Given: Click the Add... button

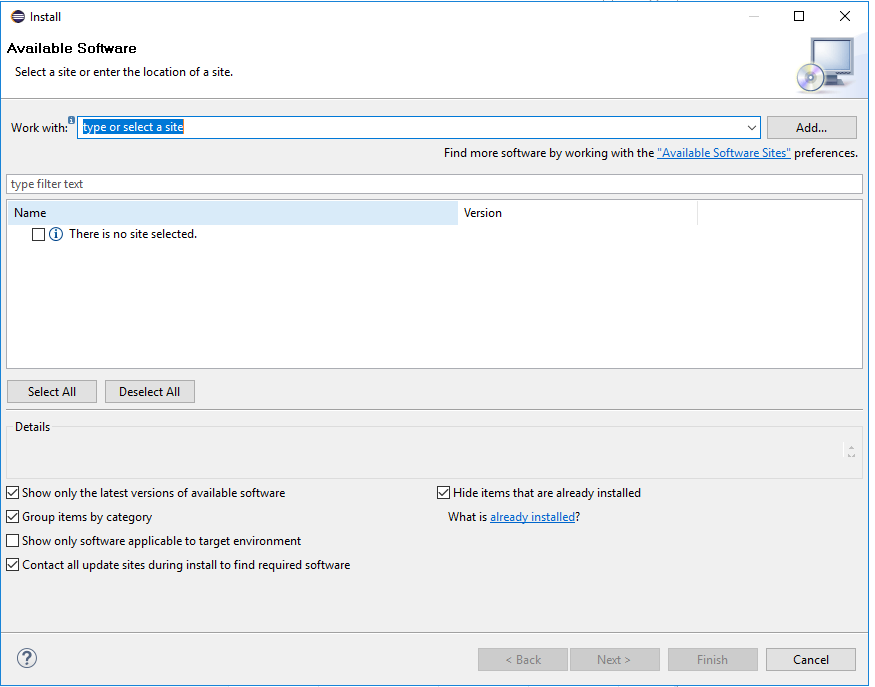Looking at the screenshot, I should 811,128.
